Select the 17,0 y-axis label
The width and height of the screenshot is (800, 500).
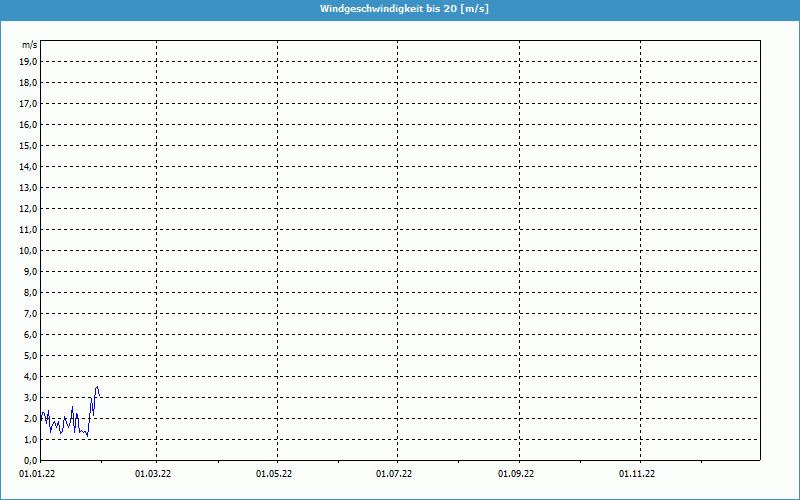coord(29,104)
